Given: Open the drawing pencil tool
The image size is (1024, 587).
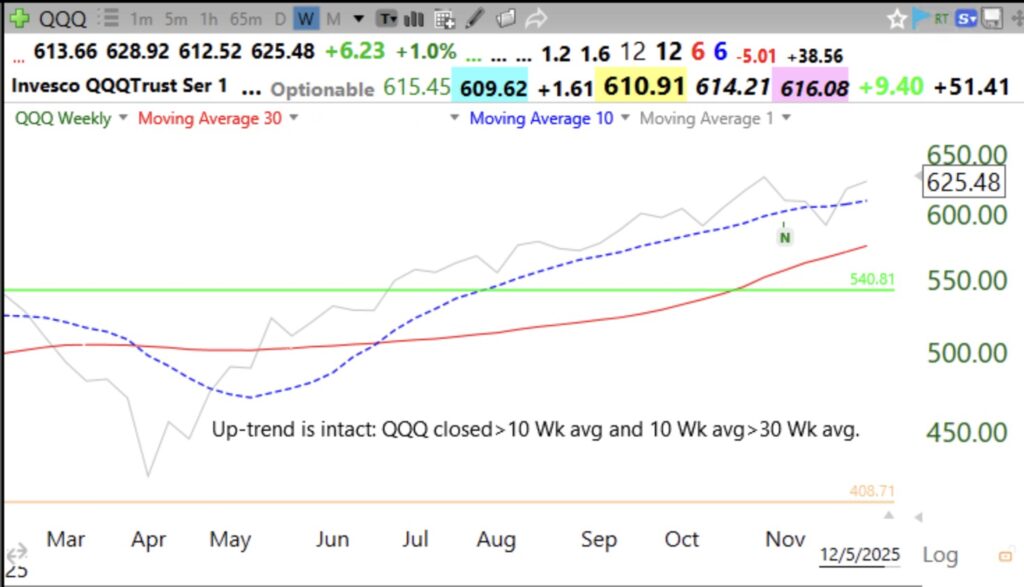Looking at the screenshot, I should pyautogui.click(x=475, y=17).
